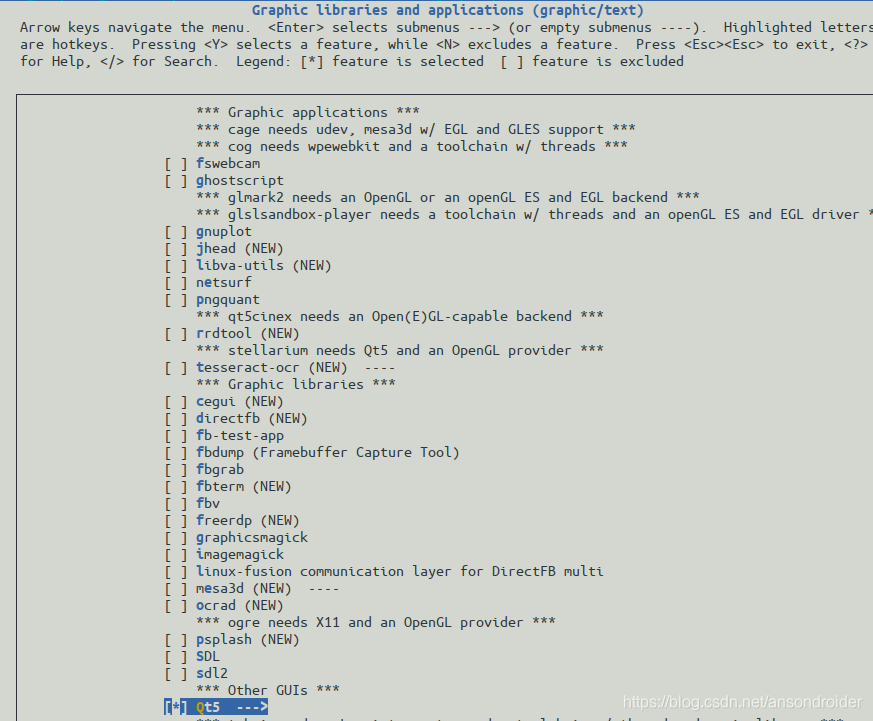Screen dimensions: 873x721
Task: Check the fbgrab checkbox
Action: coord(176,469)
